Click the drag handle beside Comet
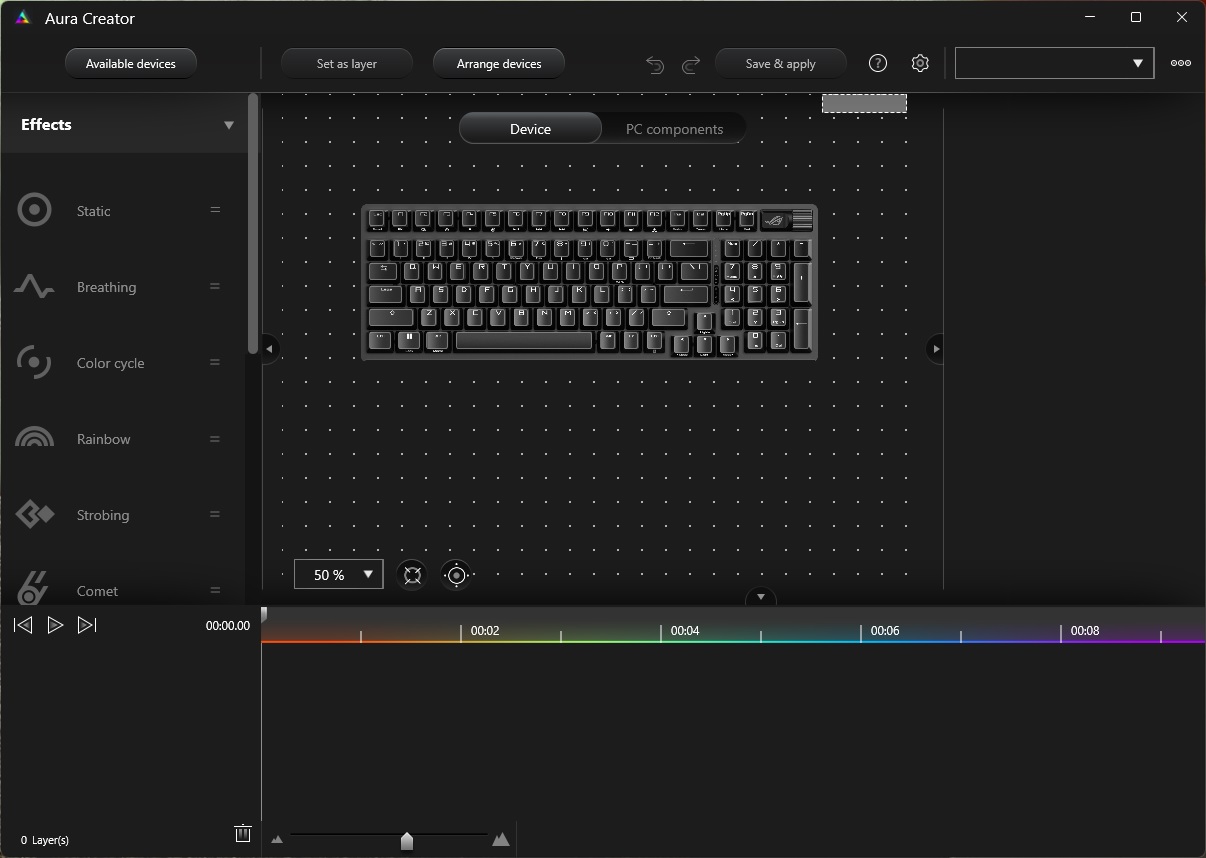 click(214, 590)
